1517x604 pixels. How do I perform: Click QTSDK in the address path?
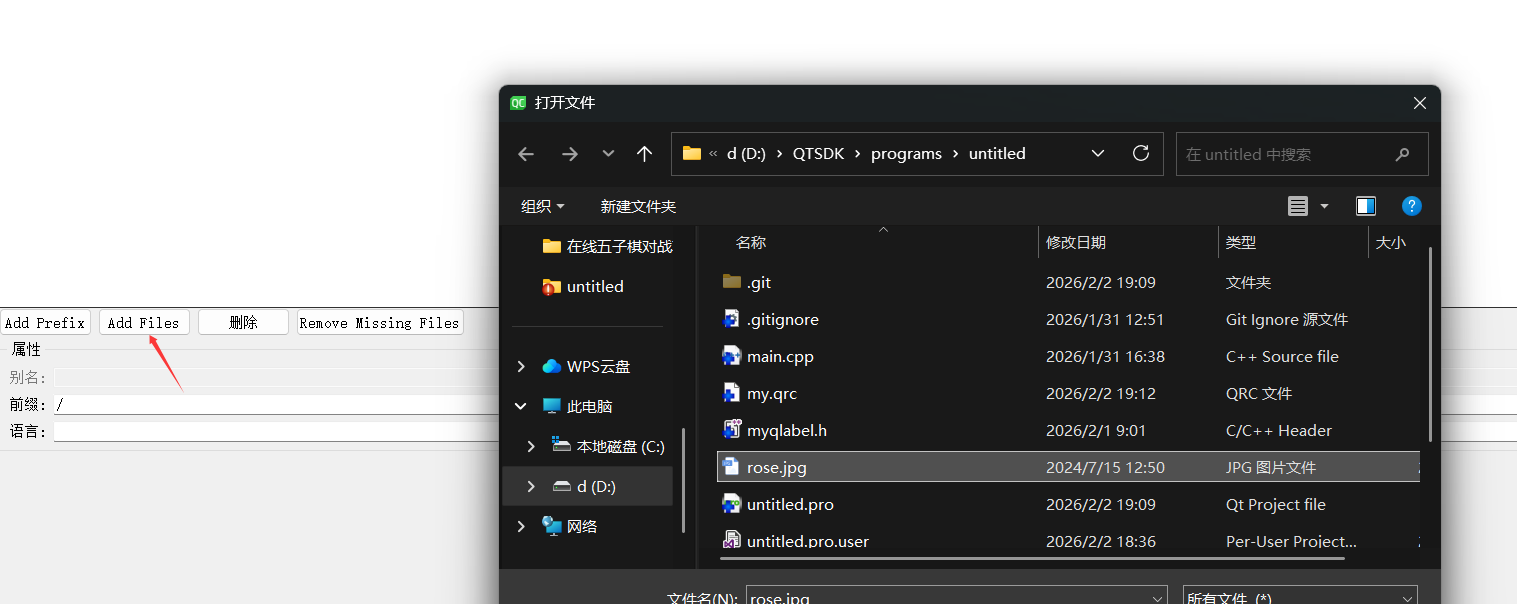(819, 154)
